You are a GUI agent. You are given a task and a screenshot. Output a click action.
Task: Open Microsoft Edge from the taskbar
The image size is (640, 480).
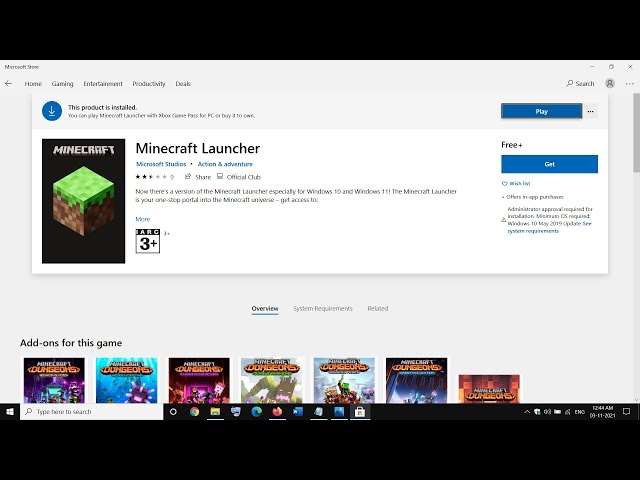256,412
